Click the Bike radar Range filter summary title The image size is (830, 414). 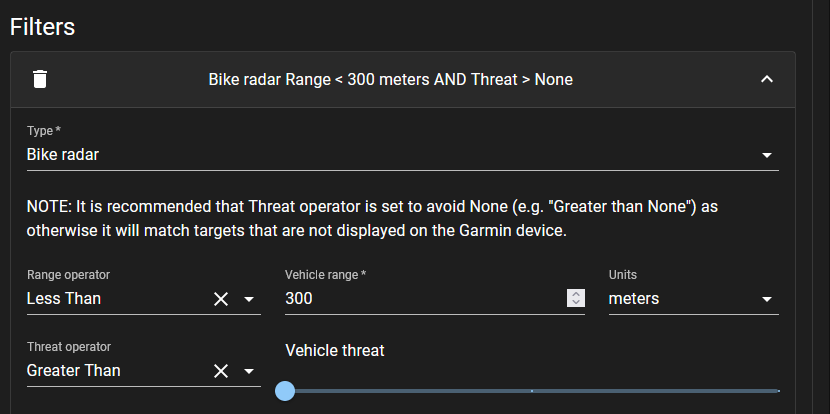tap(390, 79)
